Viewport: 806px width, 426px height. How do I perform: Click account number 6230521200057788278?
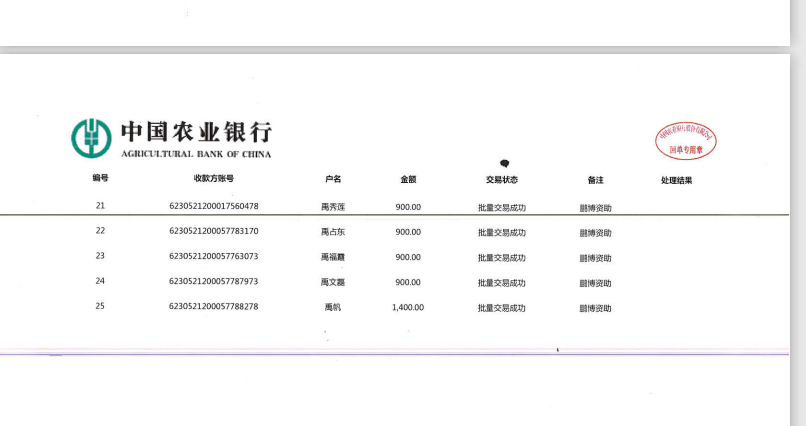coord(214,306)
